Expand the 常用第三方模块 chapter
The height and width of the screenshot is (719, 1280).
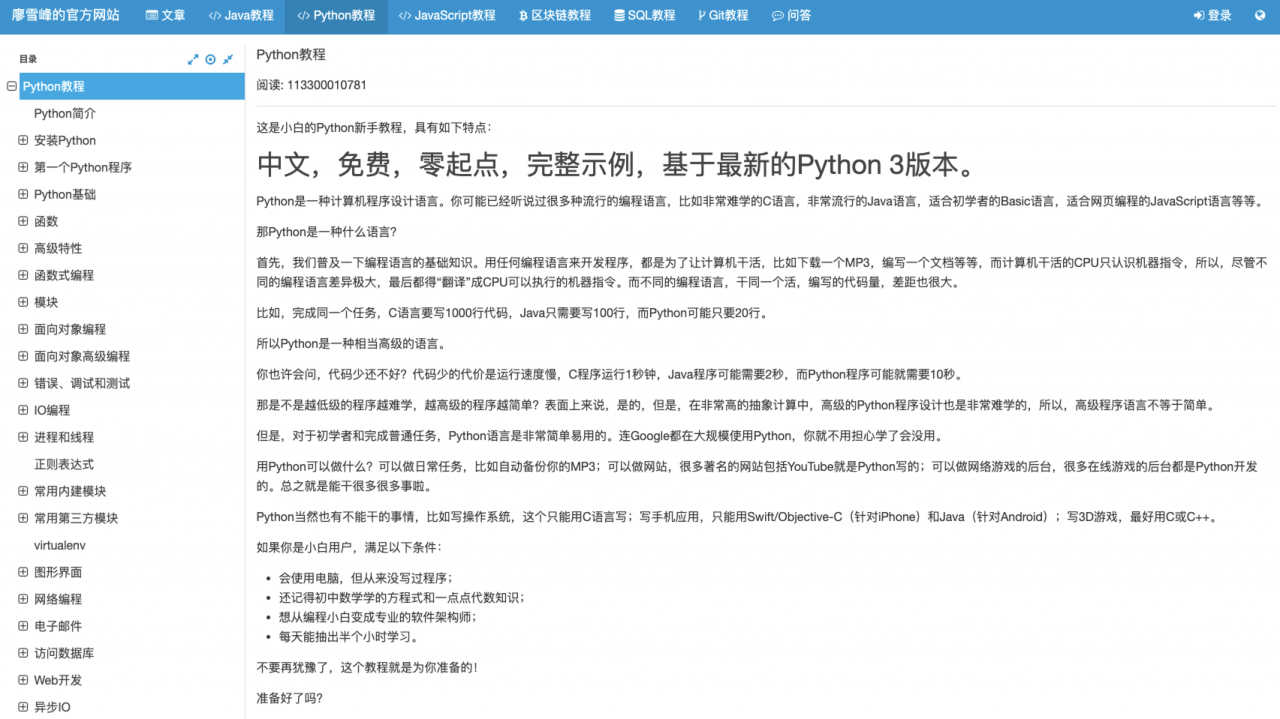tap(23, 518)
